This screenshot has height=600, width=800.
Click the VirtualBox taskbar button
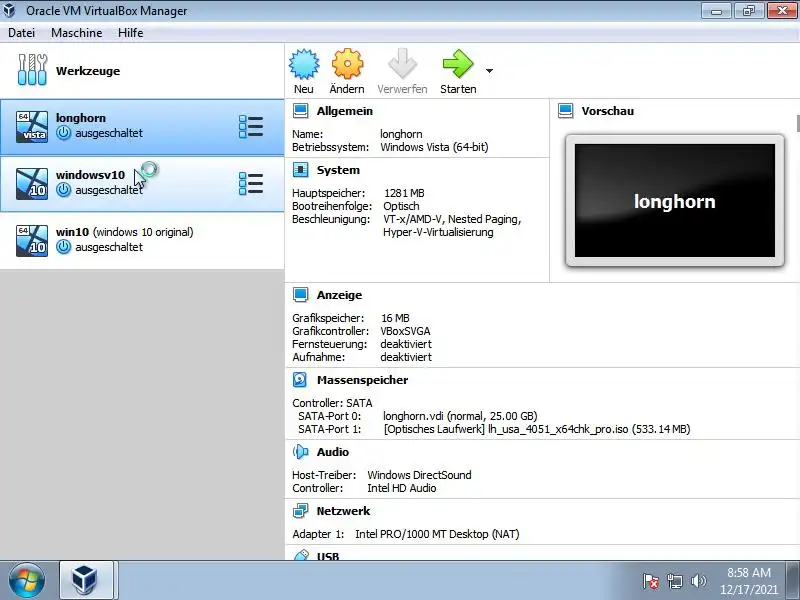coord(86,580)
